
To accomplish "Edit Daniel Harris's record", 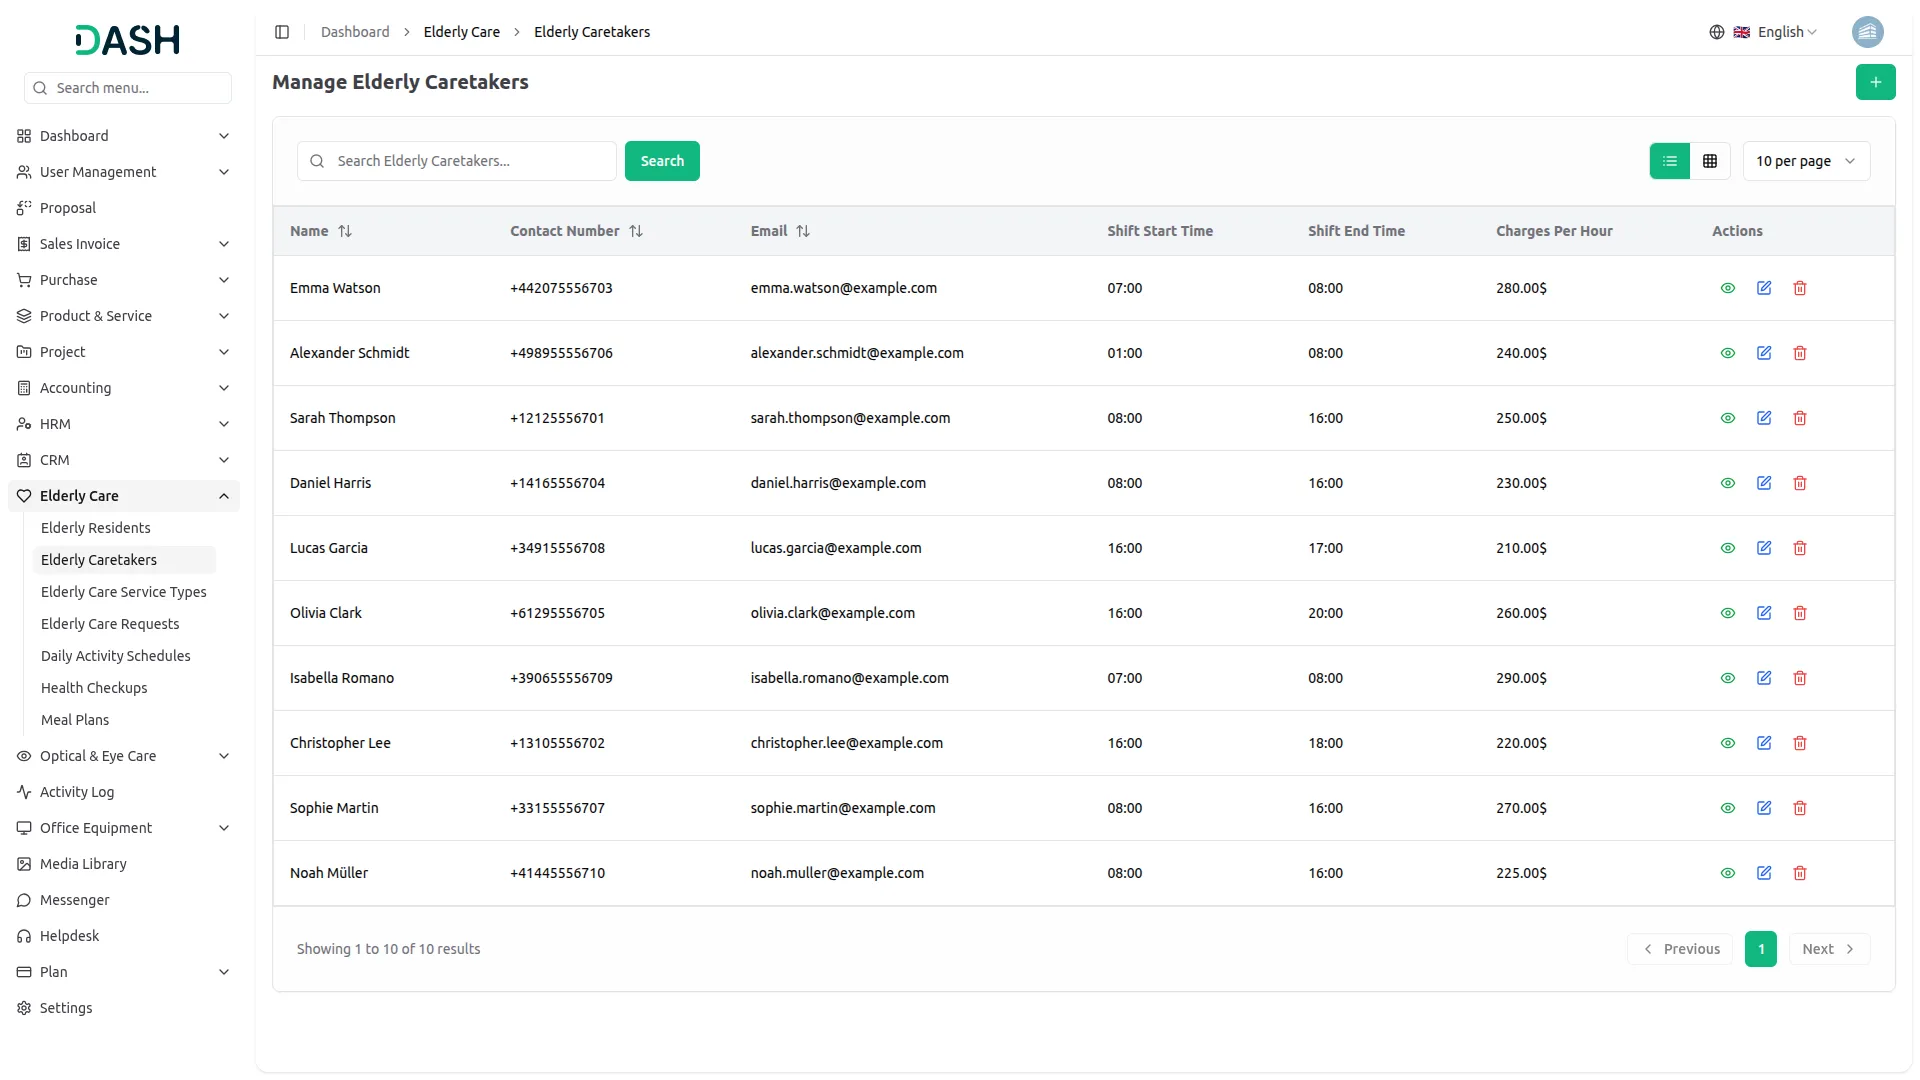I will tap(1764, 483).
